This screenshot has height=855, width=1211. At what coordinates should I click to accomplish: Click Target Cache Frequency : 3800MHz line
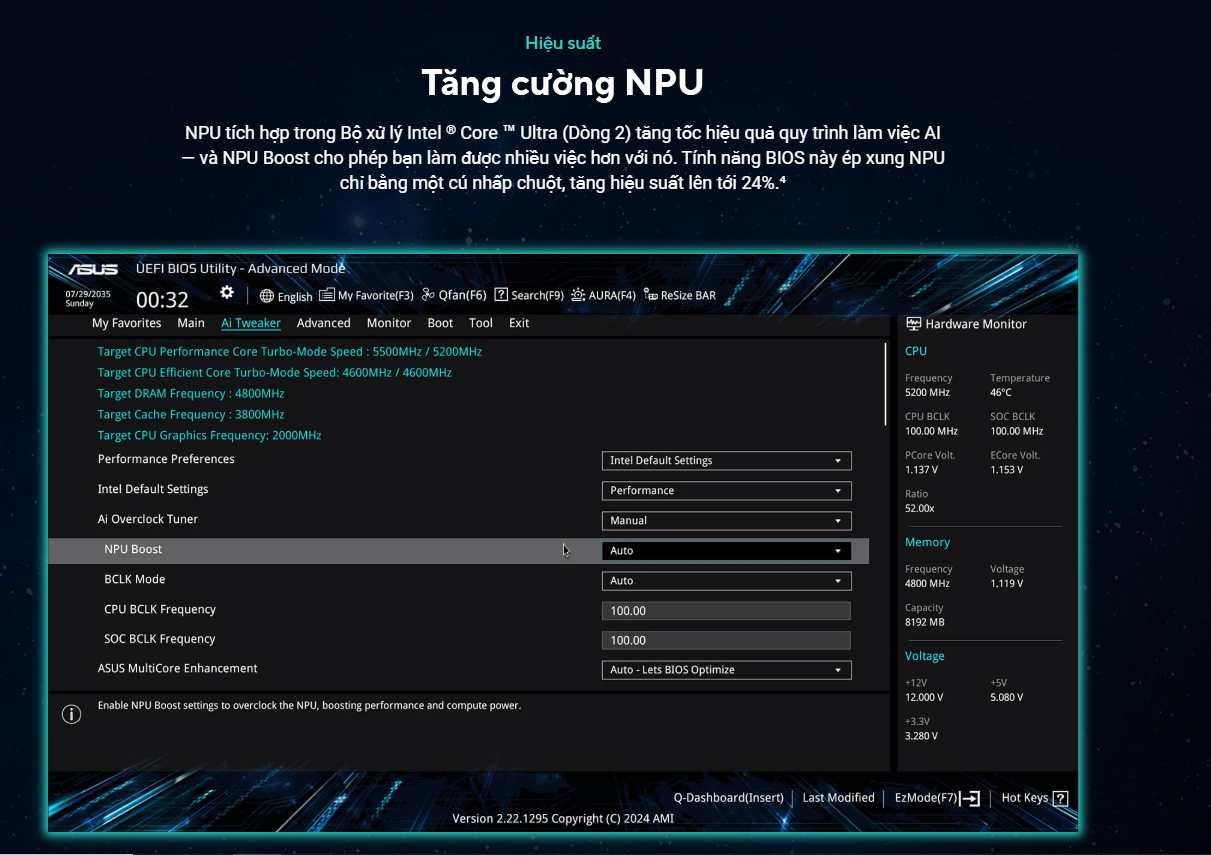[x=191, y=414]
